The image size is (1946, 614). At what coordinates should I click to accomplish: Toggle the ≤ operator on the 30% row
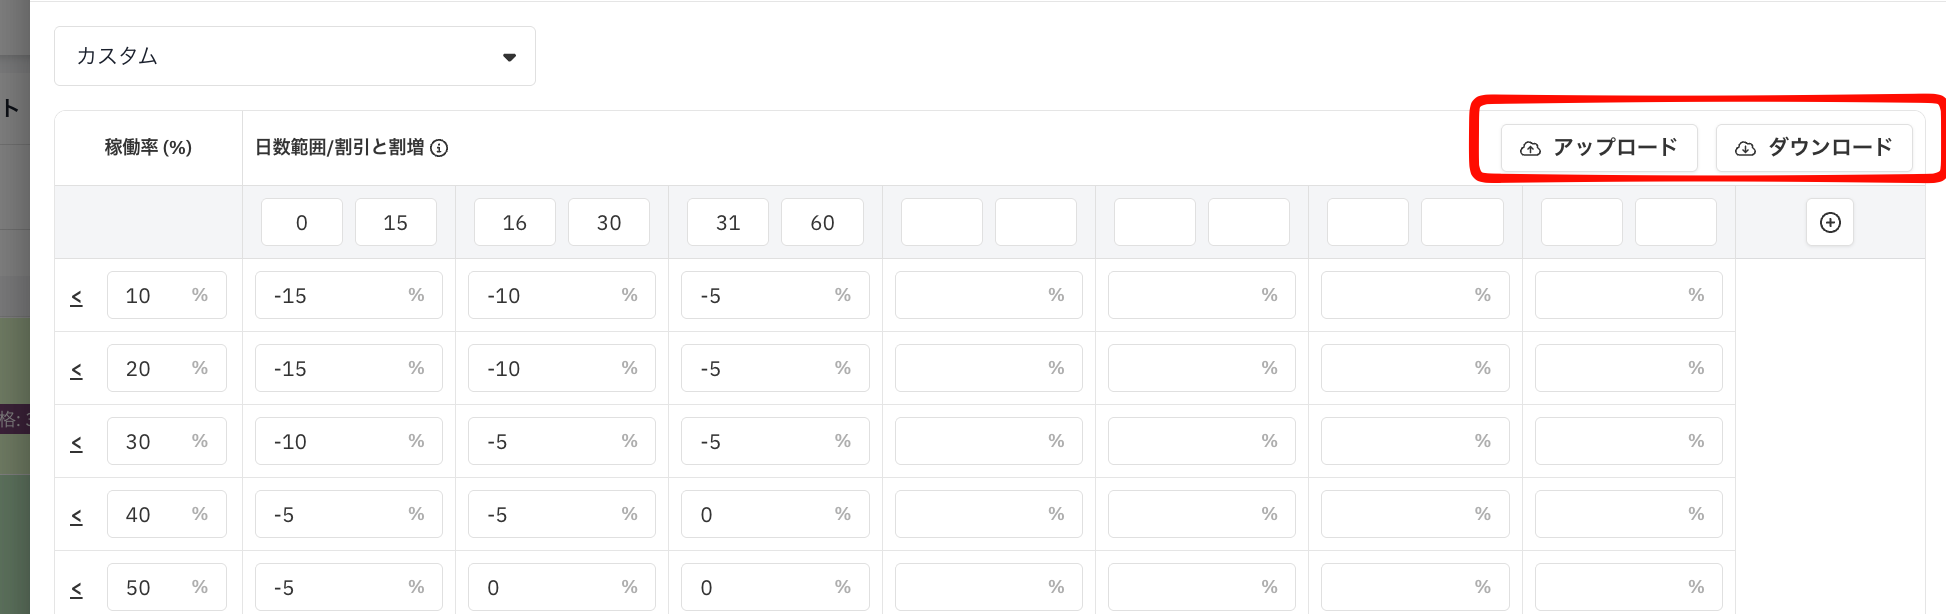76,443
